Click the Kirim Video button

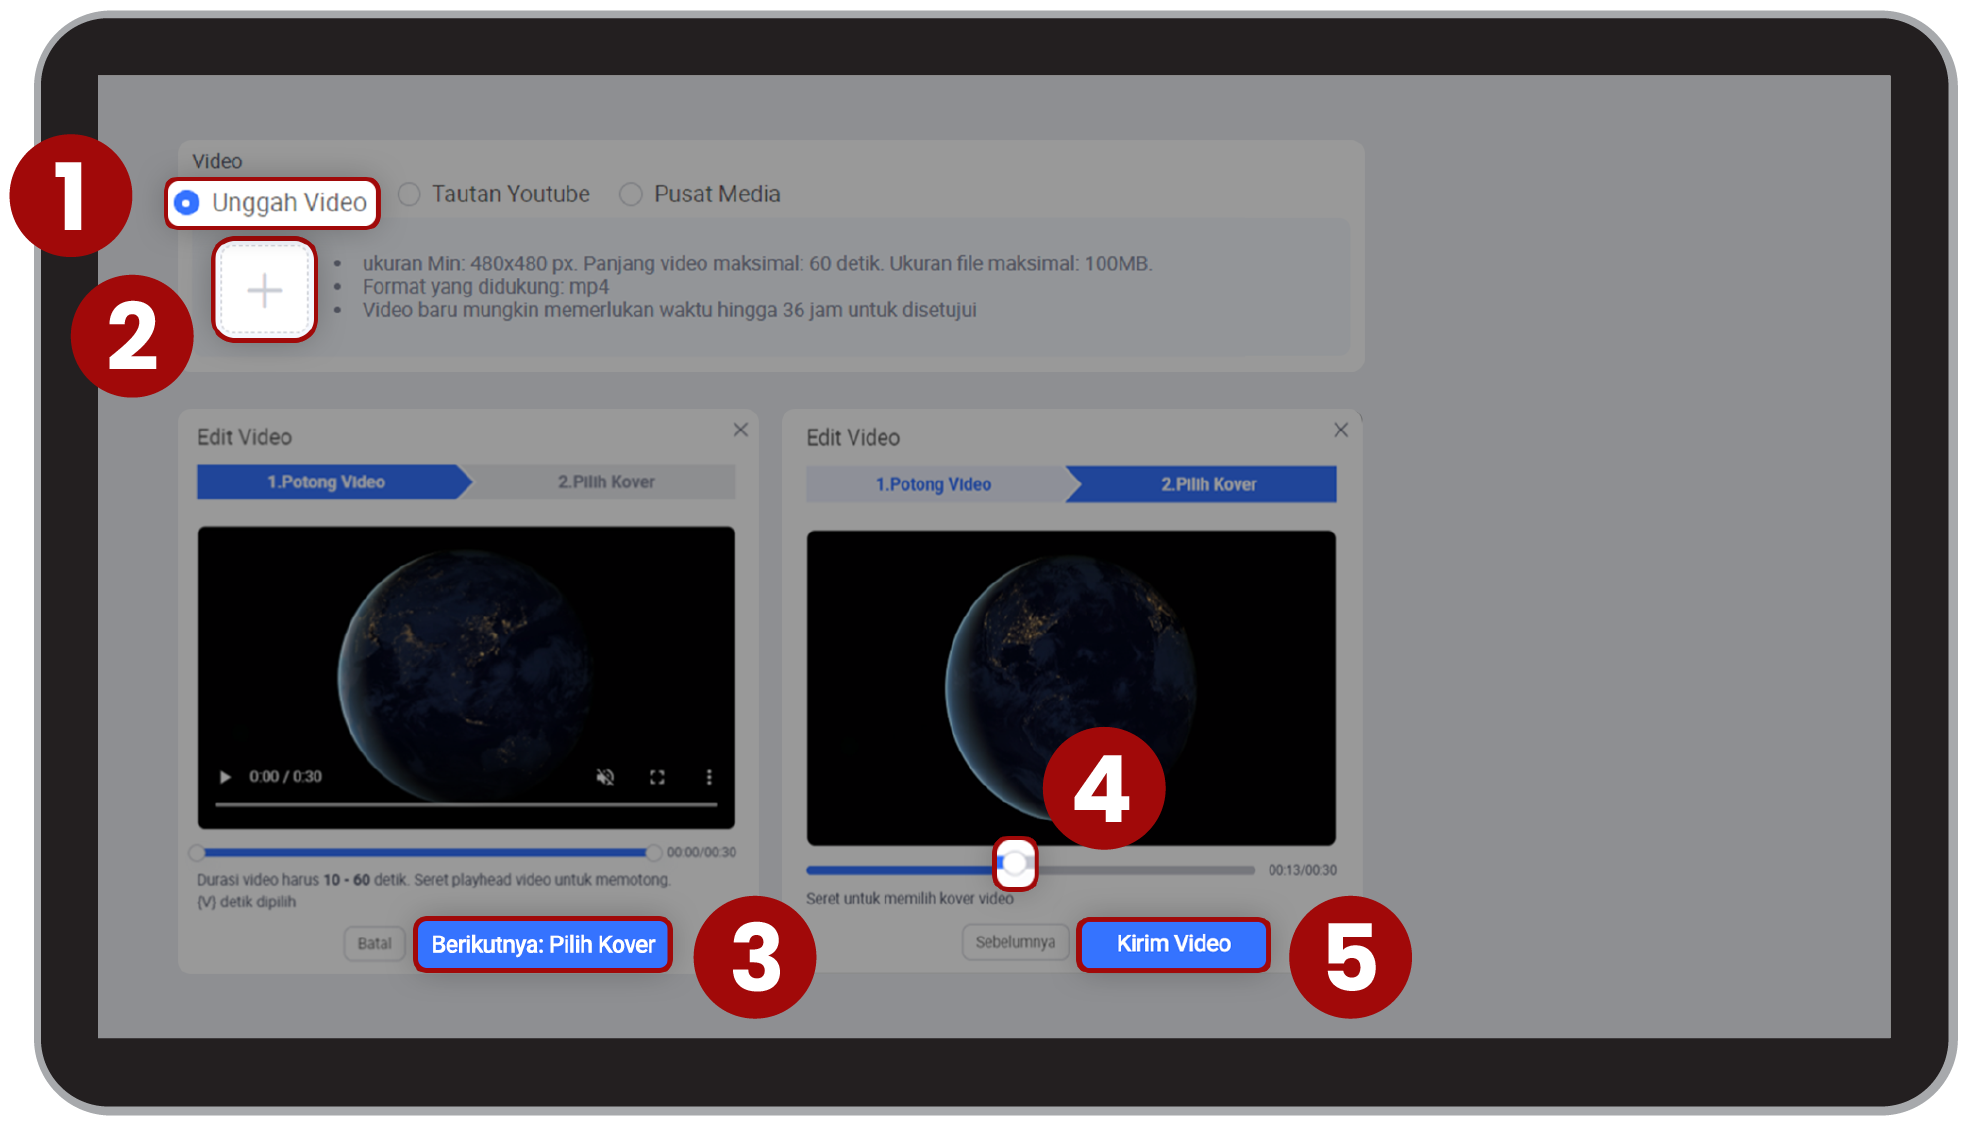1173,944
